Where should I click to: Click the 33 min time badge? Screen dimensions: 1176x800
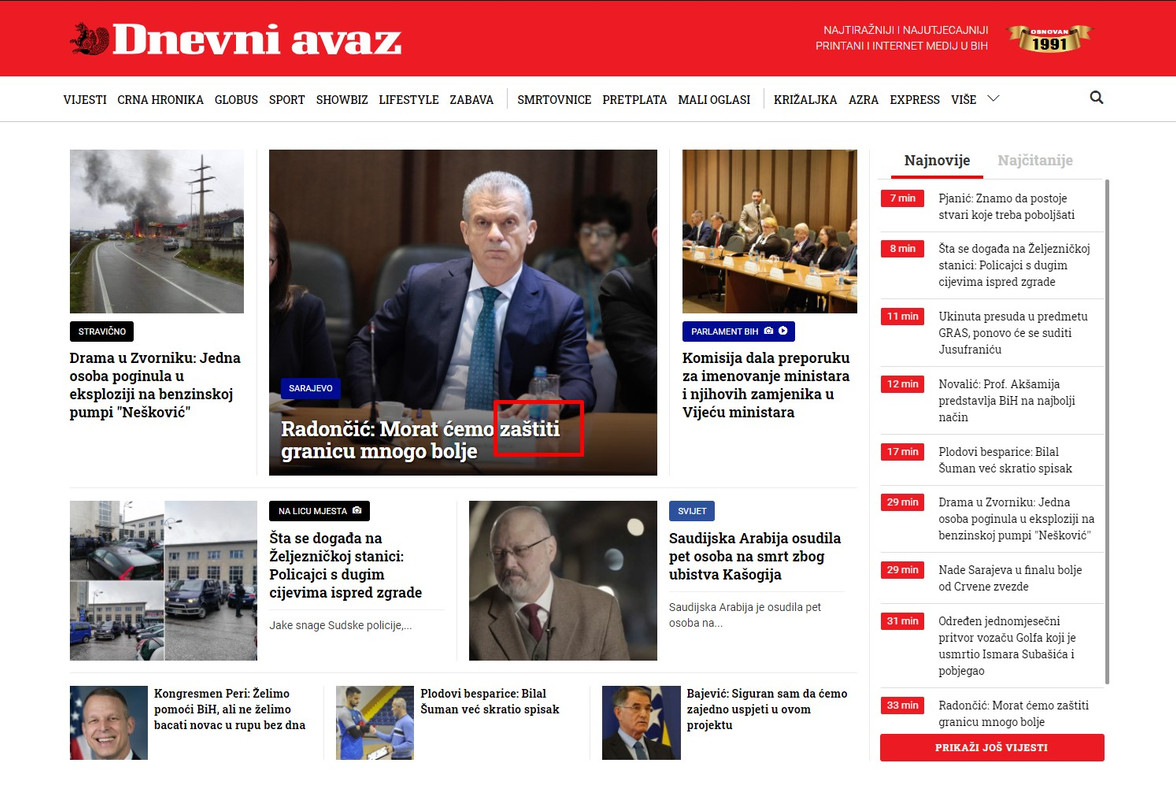pos(902,705)
